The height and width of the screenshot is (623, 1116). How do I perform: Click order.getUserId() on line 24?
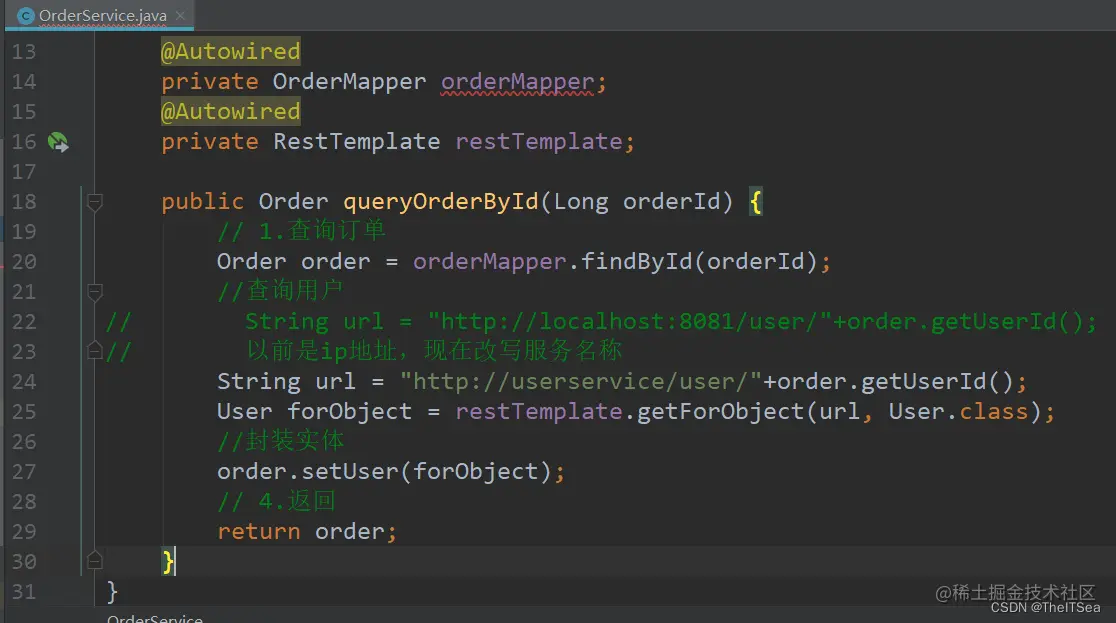point(895,382)
